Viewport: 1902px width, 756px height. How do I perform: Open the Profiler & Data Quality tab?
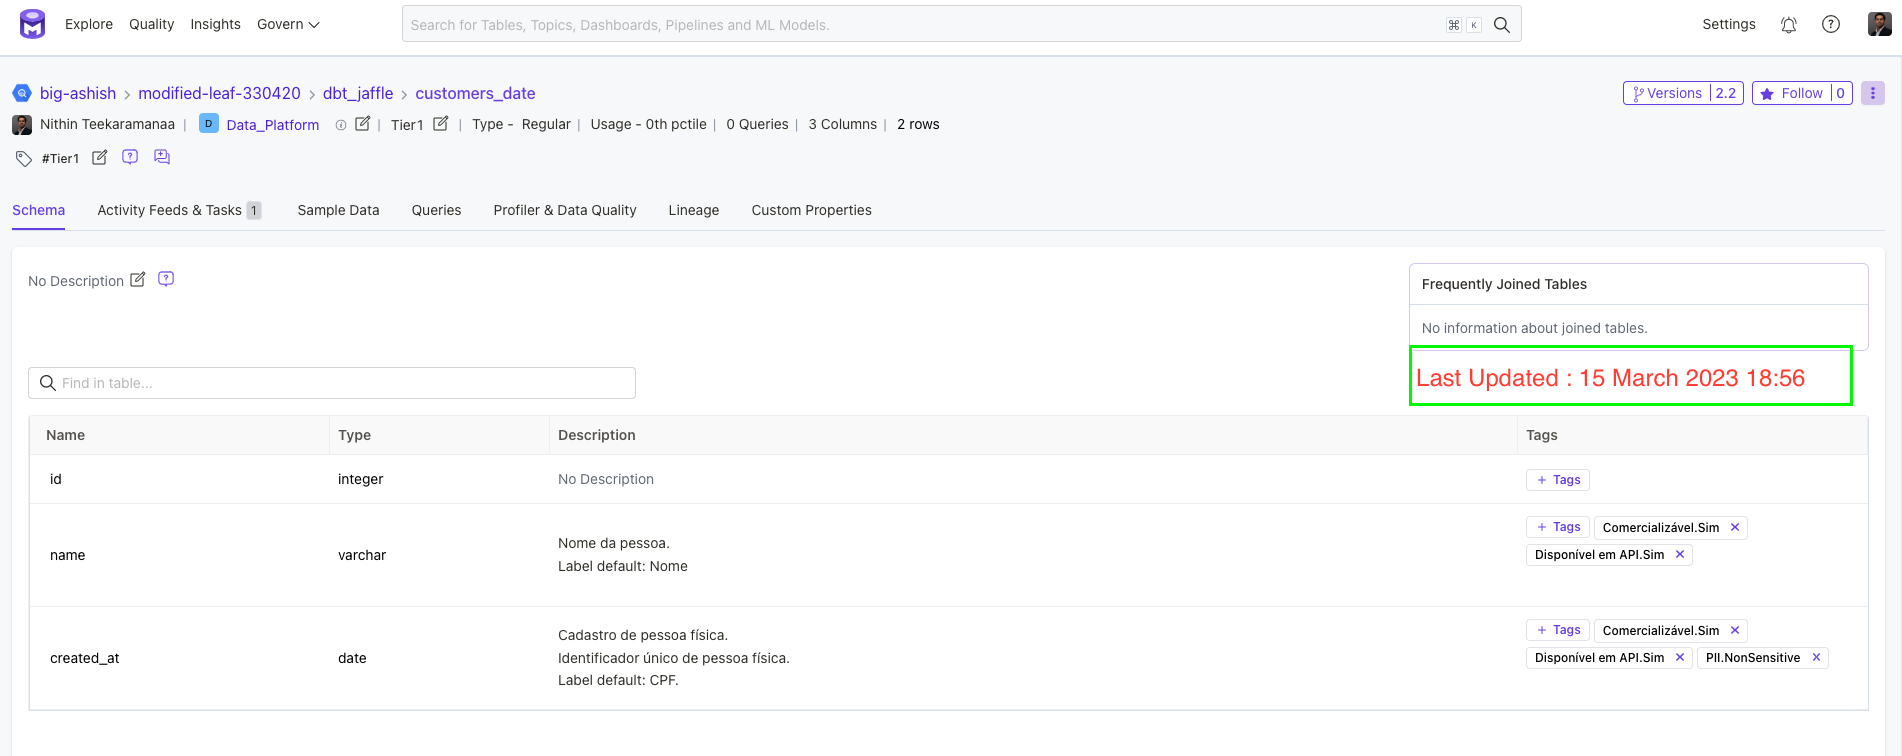tap(565, 210)
